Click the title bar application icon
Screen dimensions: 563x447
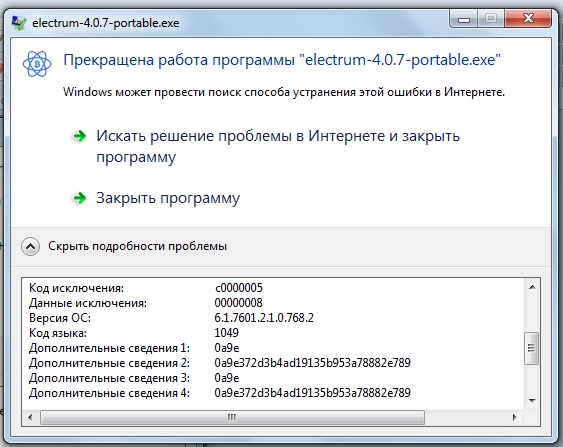click(19, 23)
